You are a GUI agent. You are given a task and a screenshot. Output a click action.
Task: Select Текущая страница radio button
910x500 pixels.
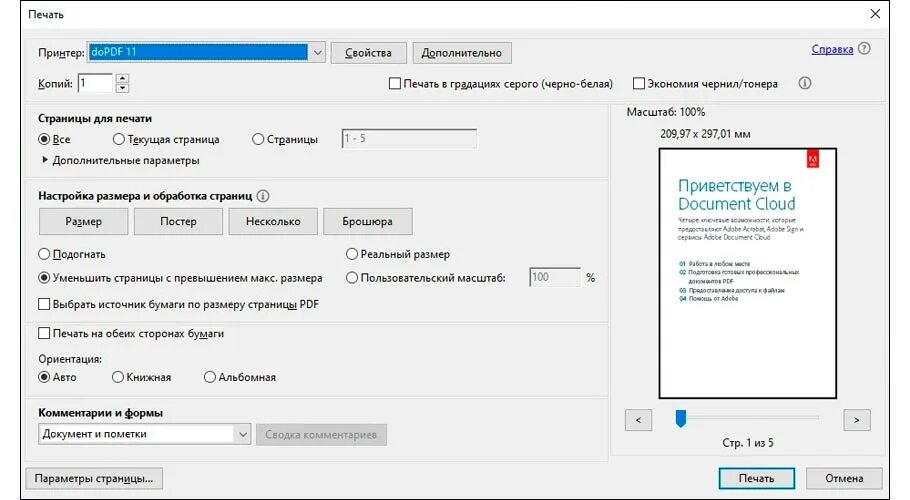(118, 139)
